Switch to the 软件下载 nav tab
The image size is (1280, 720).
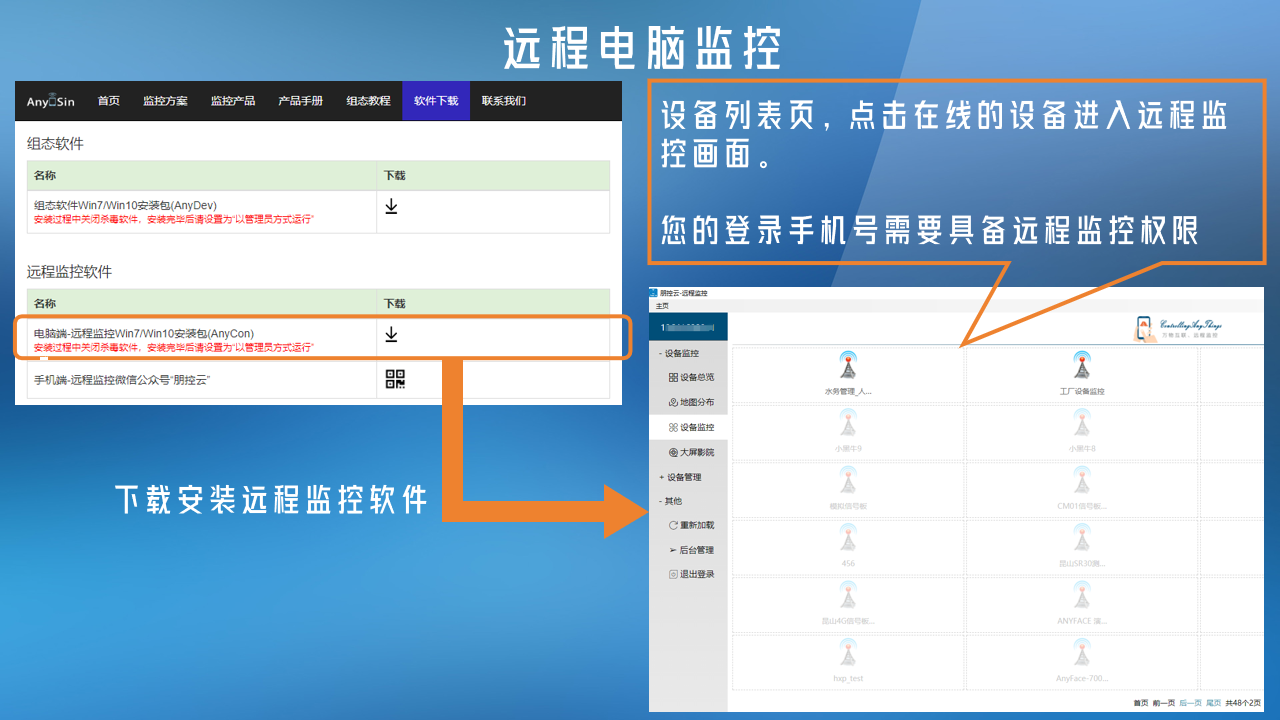point(436,101)
